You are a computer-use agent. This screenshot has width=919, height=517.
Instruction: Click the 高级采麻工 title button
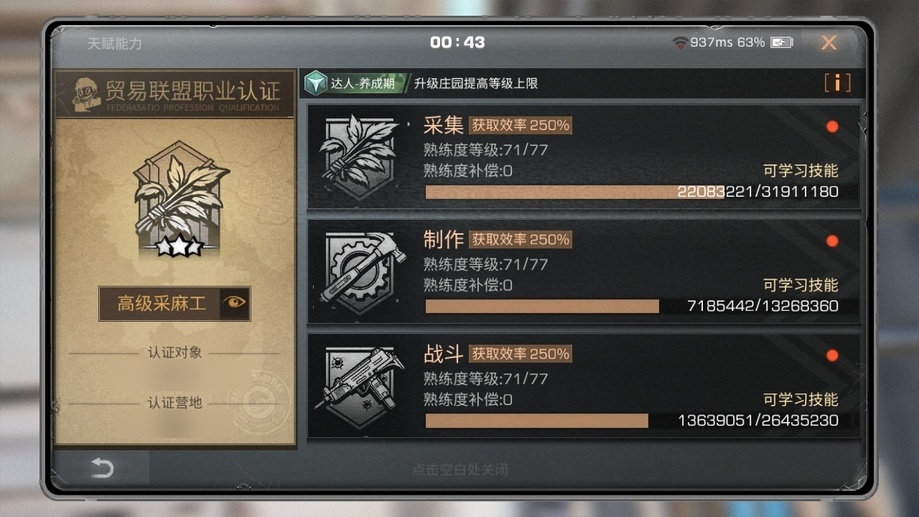click(x=160, y=303)
